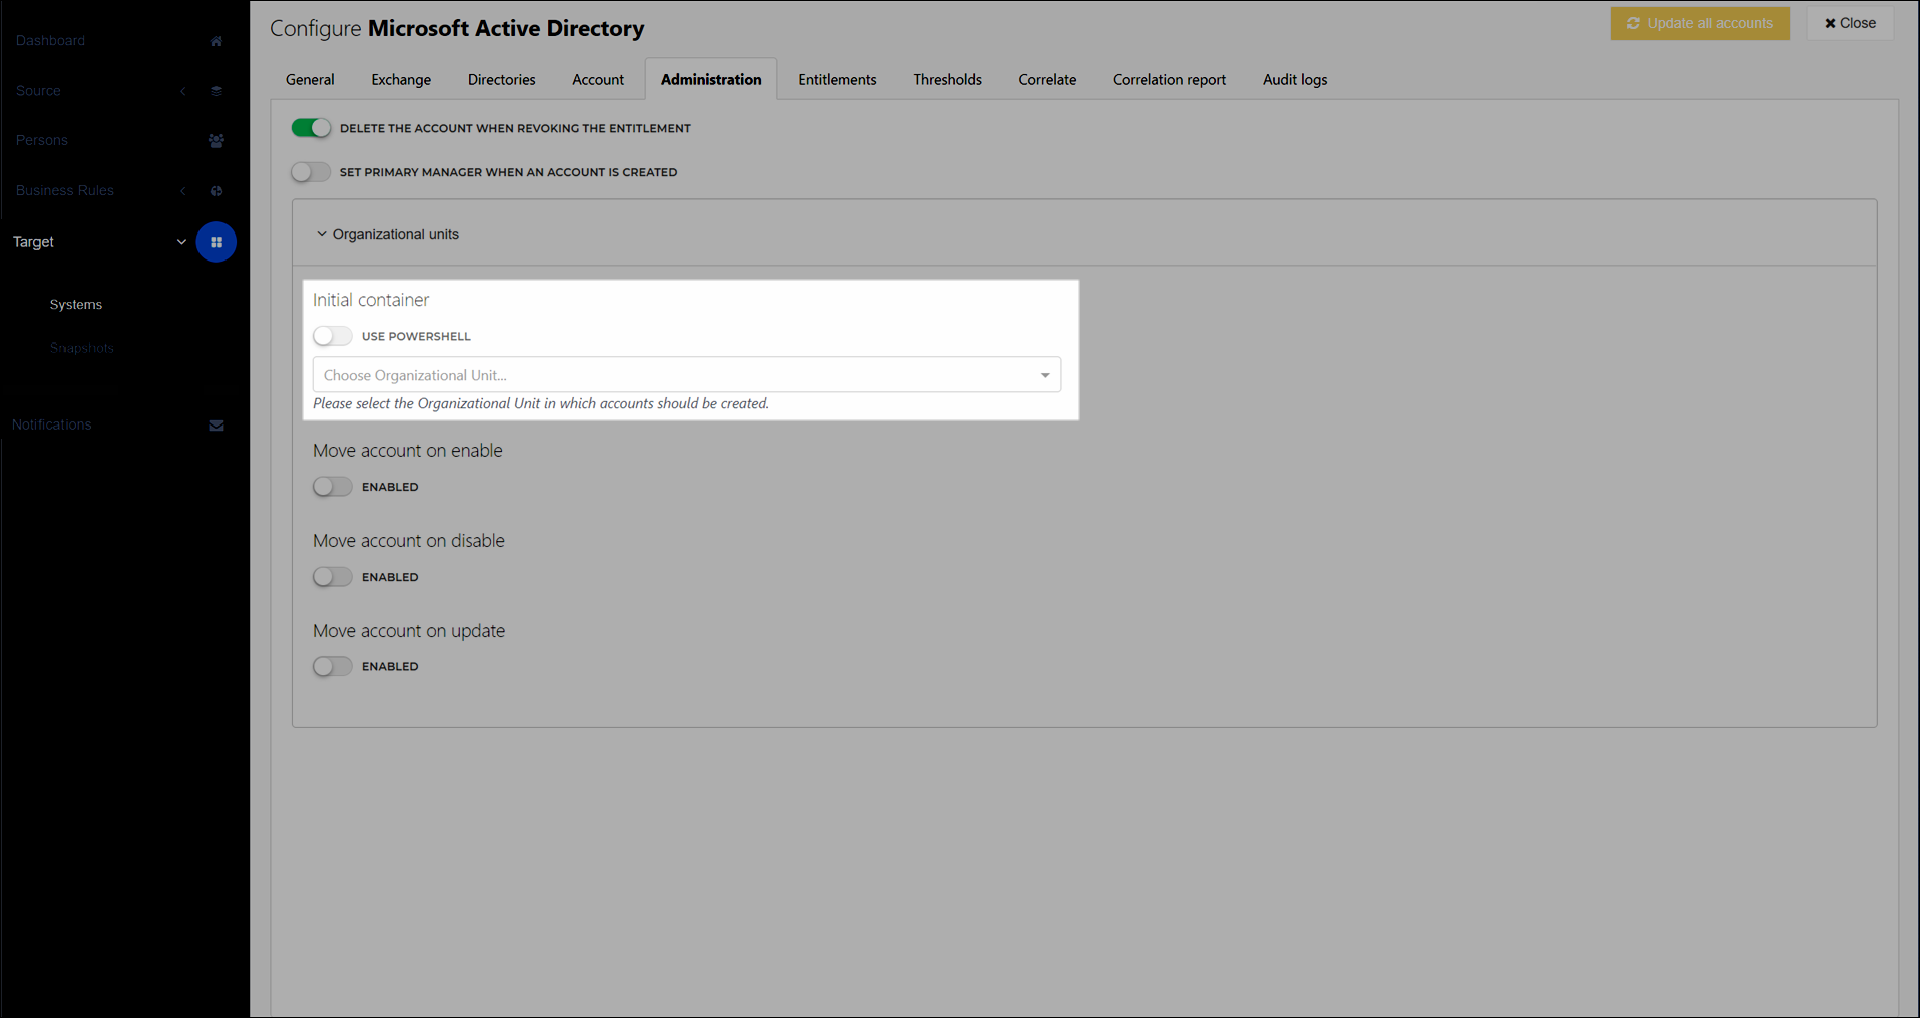The height and width of the screenshot is (1019, 1920).
Task: Open the Account tab
Action: point(598,80)
